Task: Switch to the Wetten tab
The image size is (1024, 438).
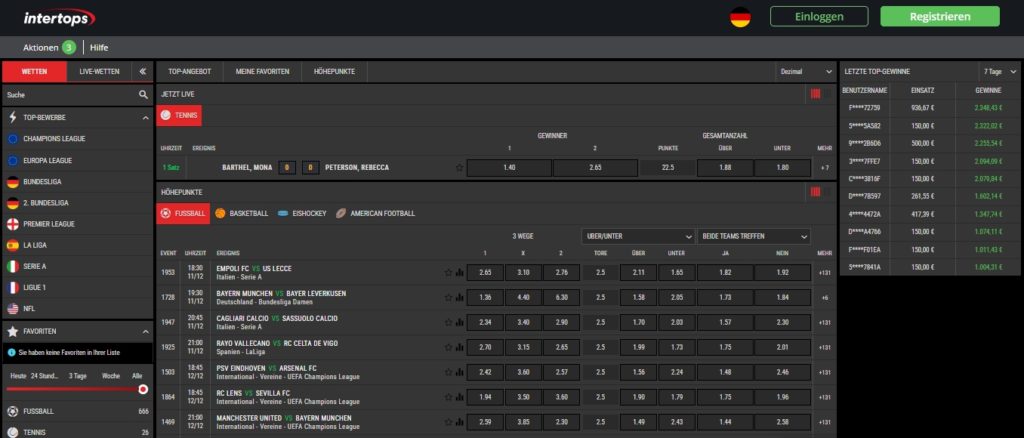Action: [34, 72]
